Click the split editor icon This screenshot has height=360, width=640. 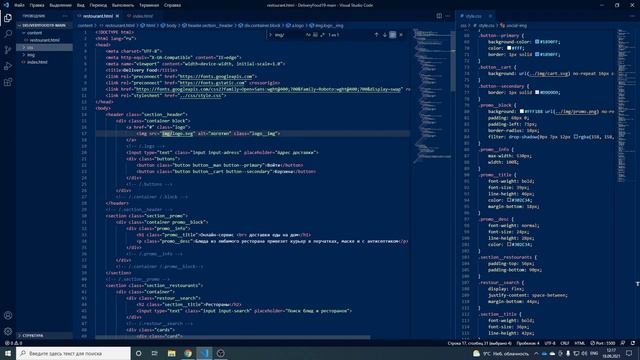coord(439,16)
